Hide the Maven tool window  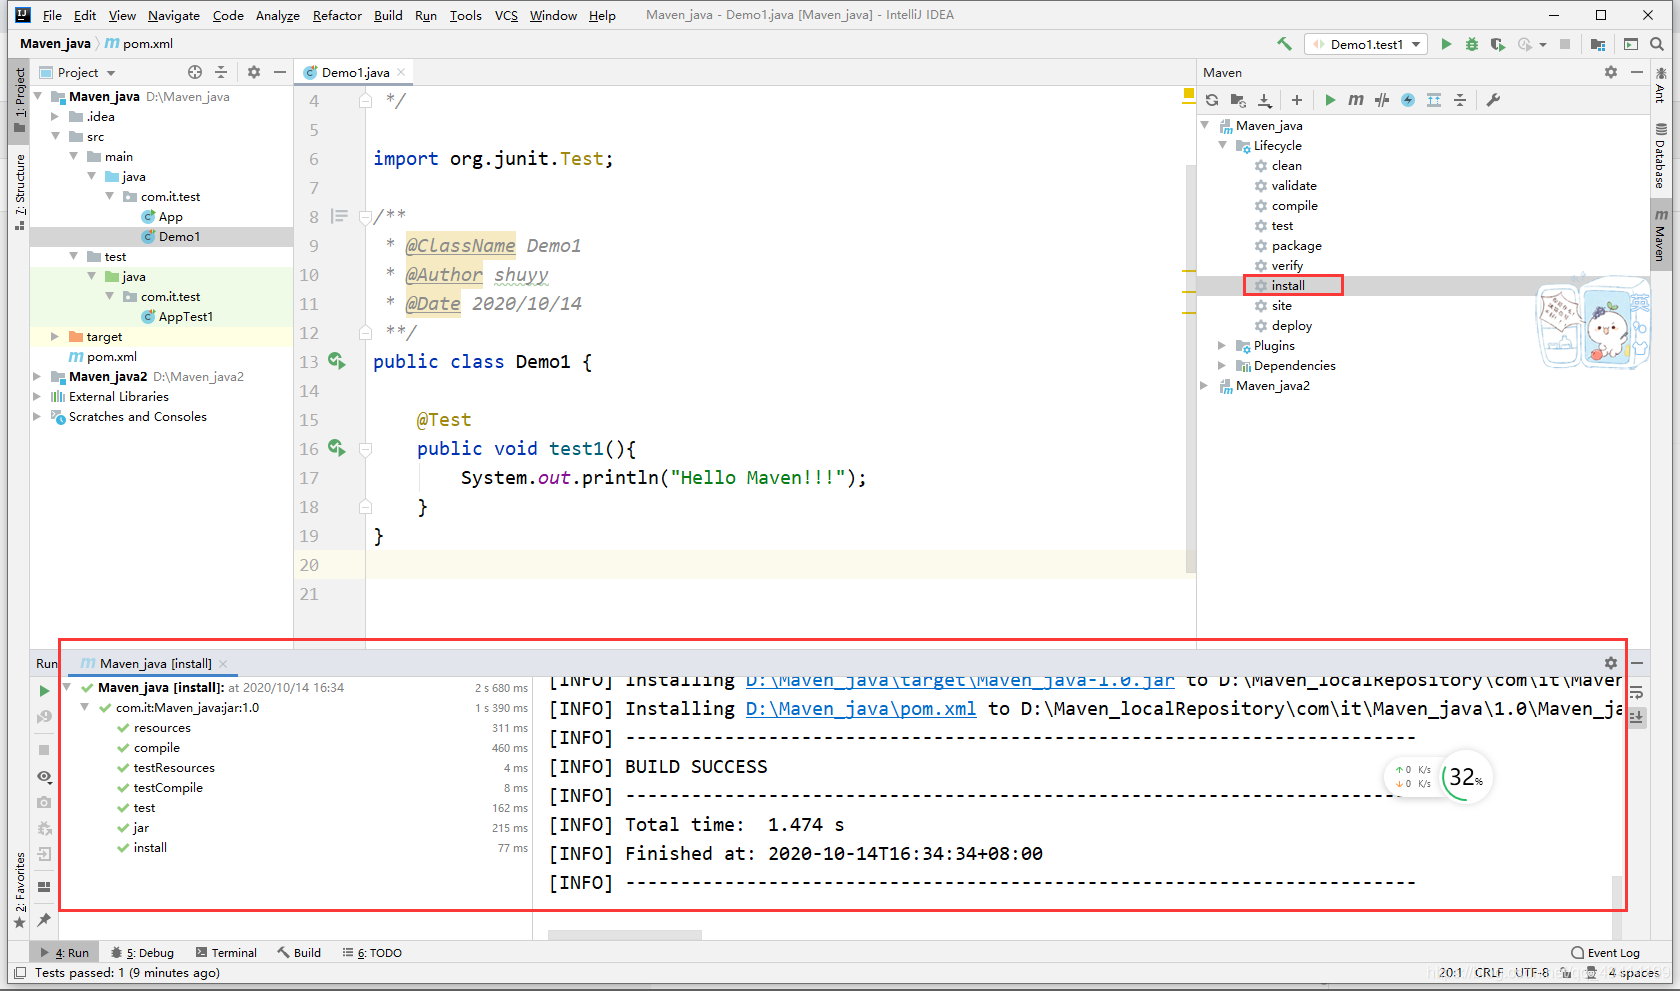coord(1637,72)
